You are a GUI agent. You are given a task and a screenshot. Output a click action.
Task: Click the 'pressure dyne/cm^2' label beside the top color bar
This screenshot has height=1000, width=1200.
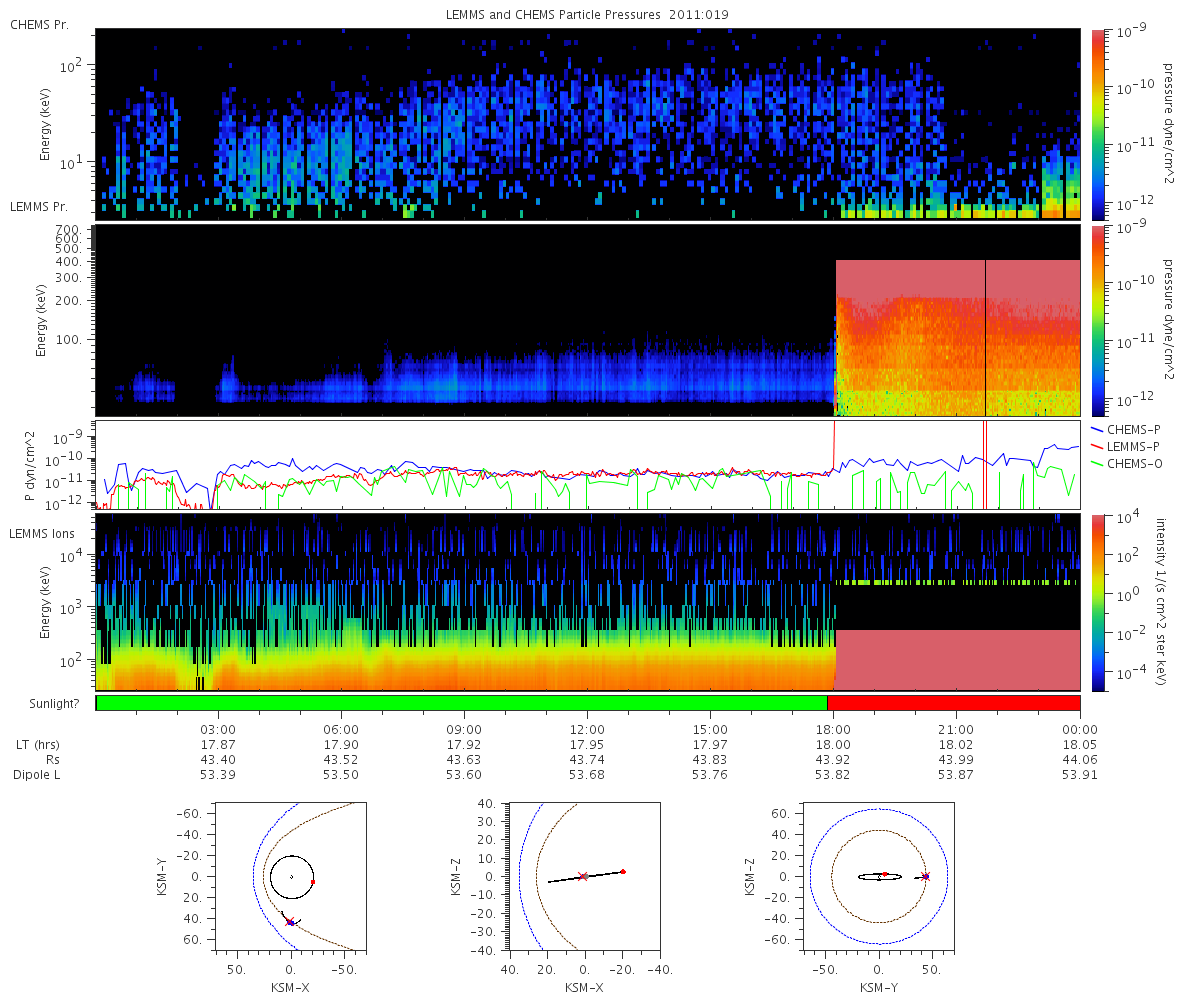(x=1168, y=122)
